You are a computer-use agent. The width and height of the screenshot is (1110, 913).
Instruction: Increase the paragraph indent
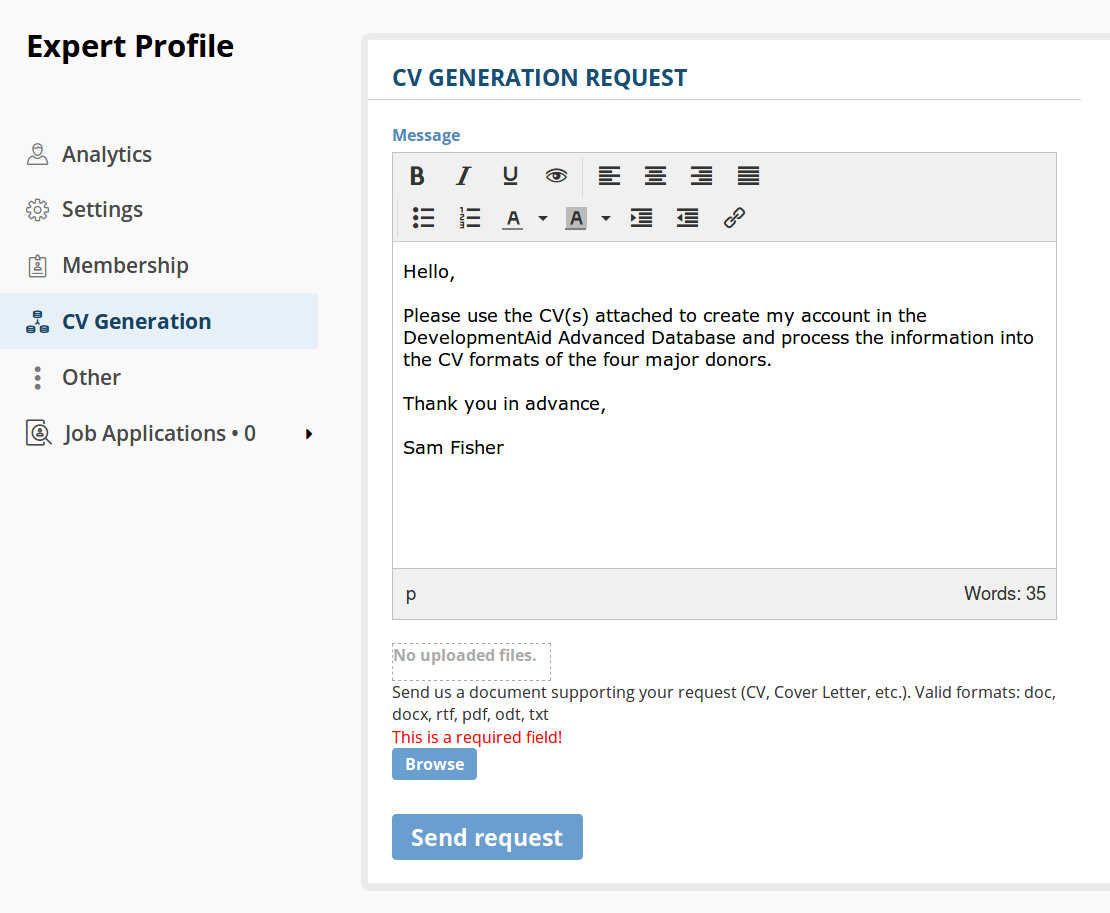641,218
